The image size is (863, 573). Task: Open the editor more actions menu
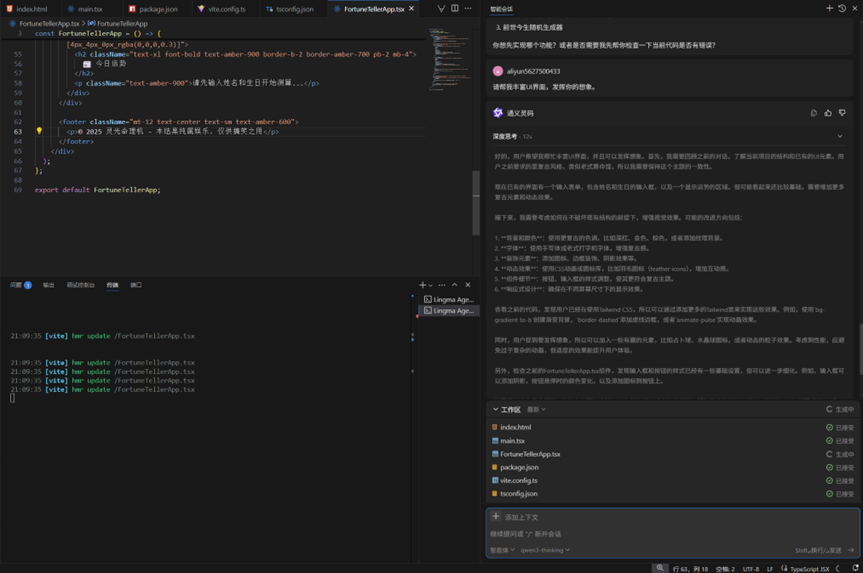pyautogui.click(x=468, y=8)
